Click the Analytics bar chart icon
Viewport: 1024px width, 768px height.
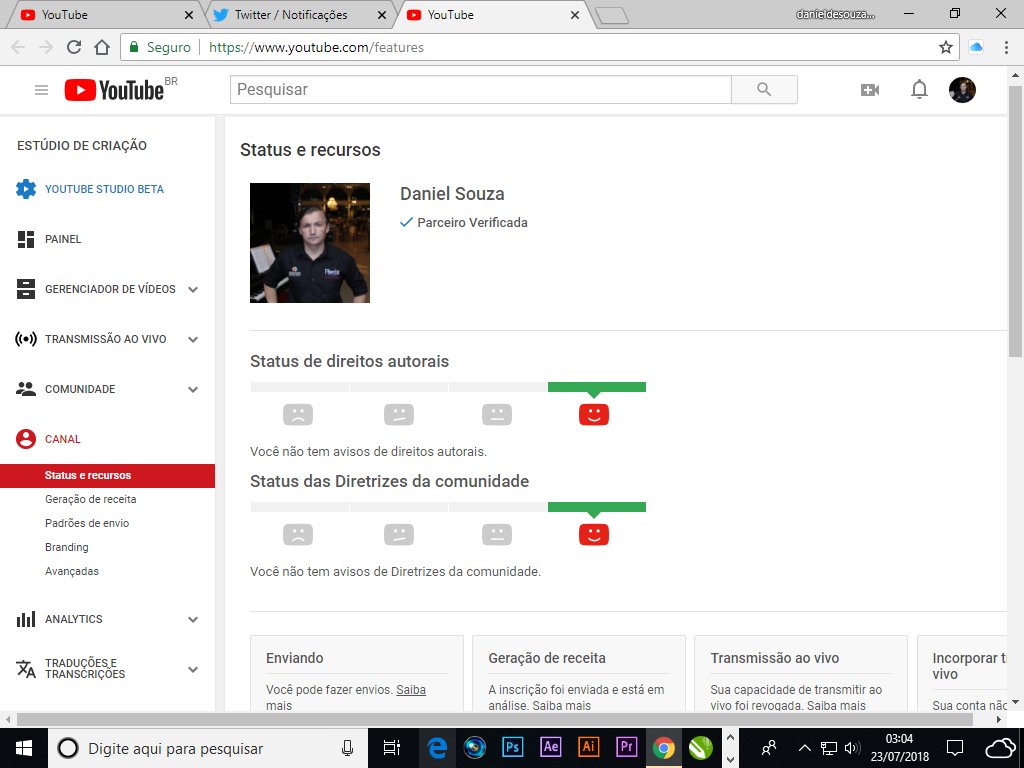(x=26, y=619)
